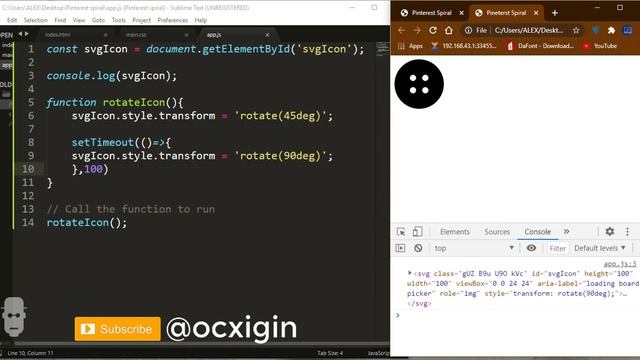Open the DevTools three-dot menu
Viewport: 640px width, 360px height.
click(x=627, y=231)
